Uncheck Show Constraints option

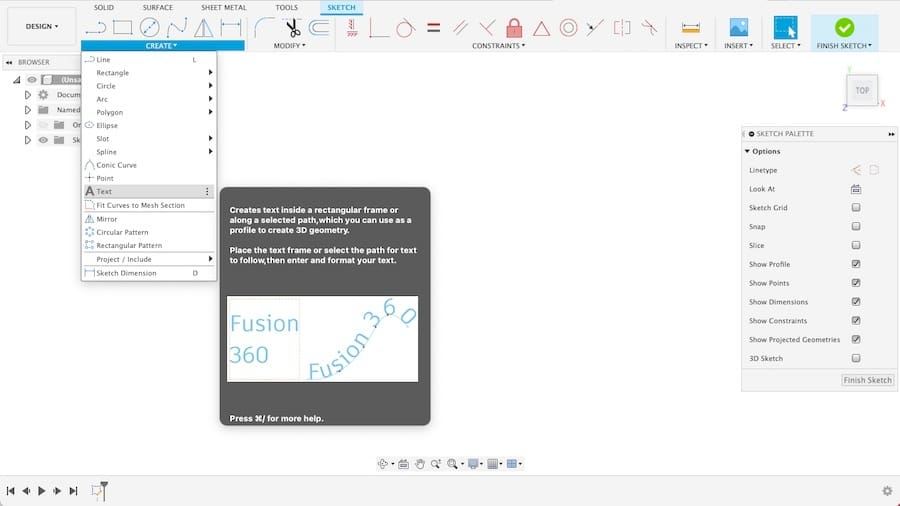856,321
